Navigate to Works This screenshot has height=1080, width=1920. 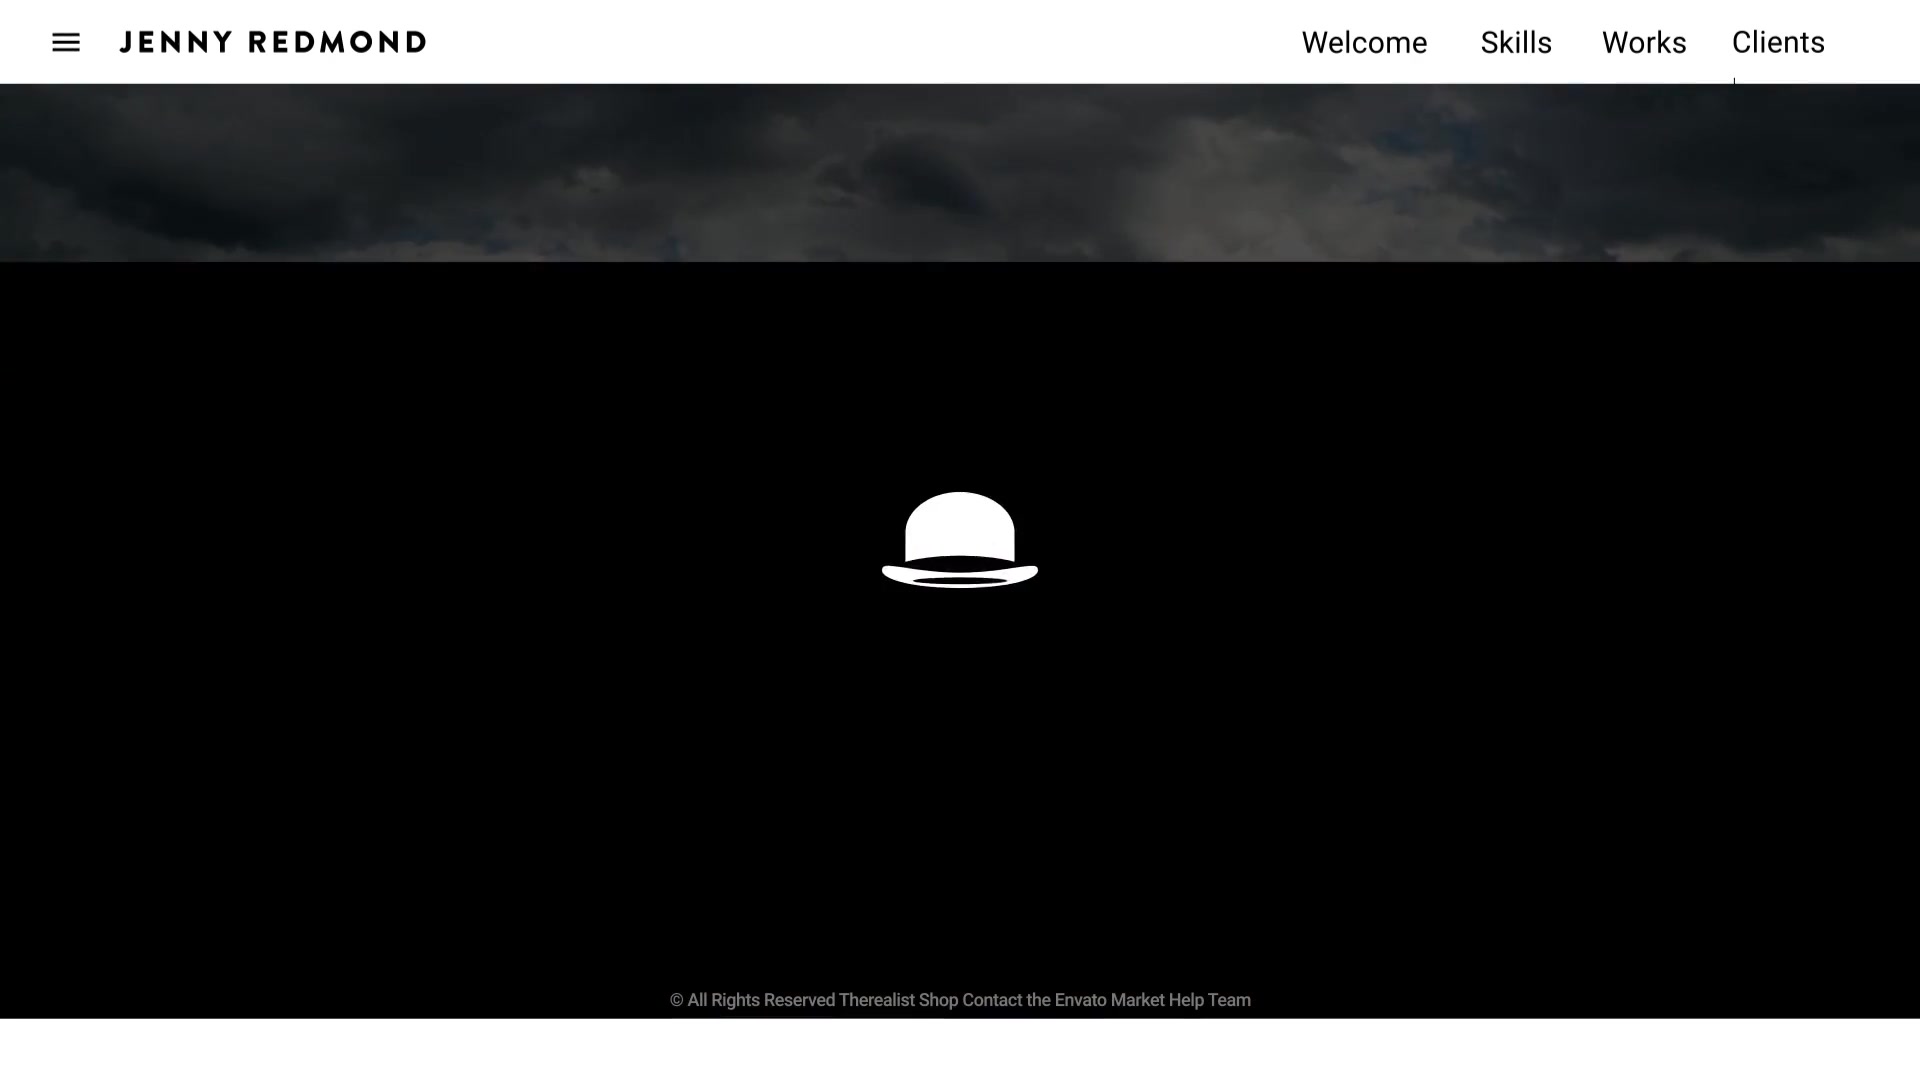tap(1644, 43)
